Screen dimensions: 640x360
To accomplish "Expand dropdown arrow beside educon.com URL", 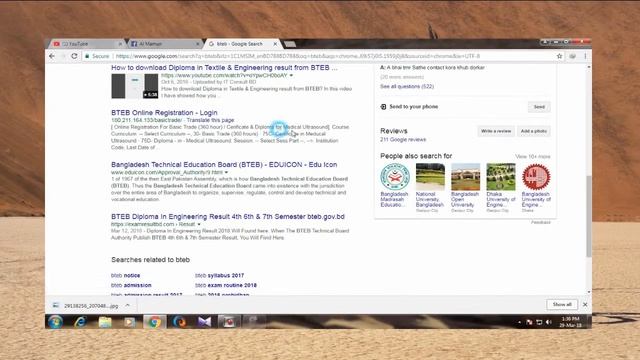I will pos(227,172).
